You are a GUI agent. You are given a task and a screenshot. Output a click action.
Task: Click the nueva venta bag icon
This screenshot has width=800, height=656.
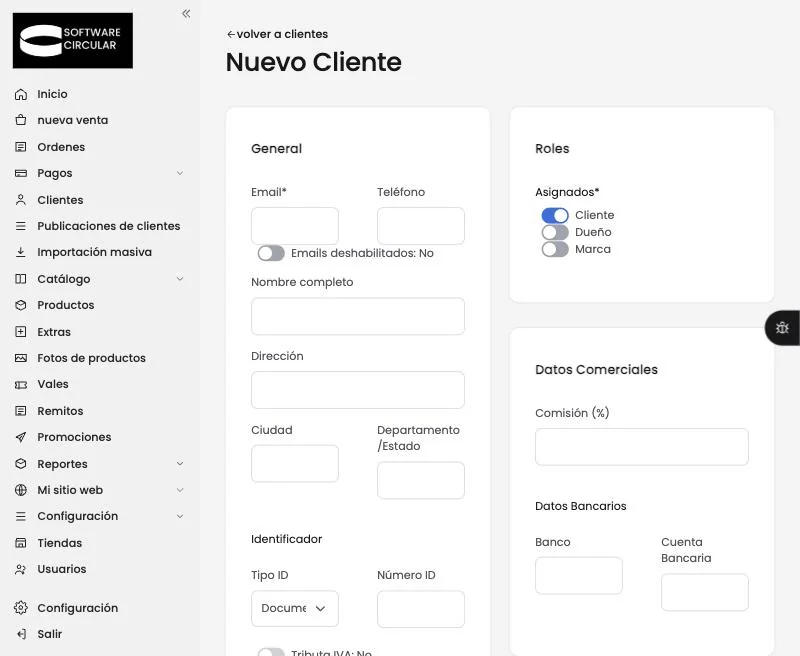point(21,120)
